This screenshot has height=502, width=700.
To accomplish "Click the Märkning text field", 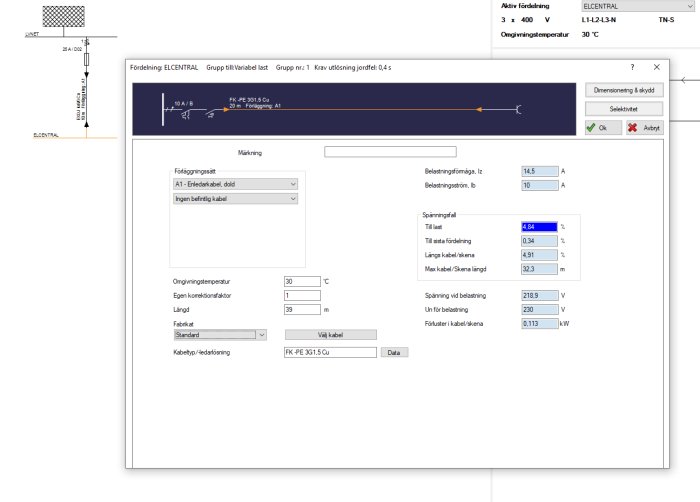I will pyautogui.click(x=390, y=153).
